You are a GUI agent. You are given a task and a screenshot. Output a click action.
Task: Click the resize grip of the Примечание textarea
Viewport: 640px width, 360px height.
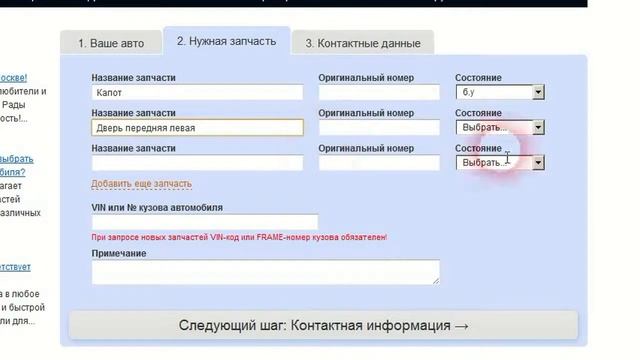coord(436,281)
